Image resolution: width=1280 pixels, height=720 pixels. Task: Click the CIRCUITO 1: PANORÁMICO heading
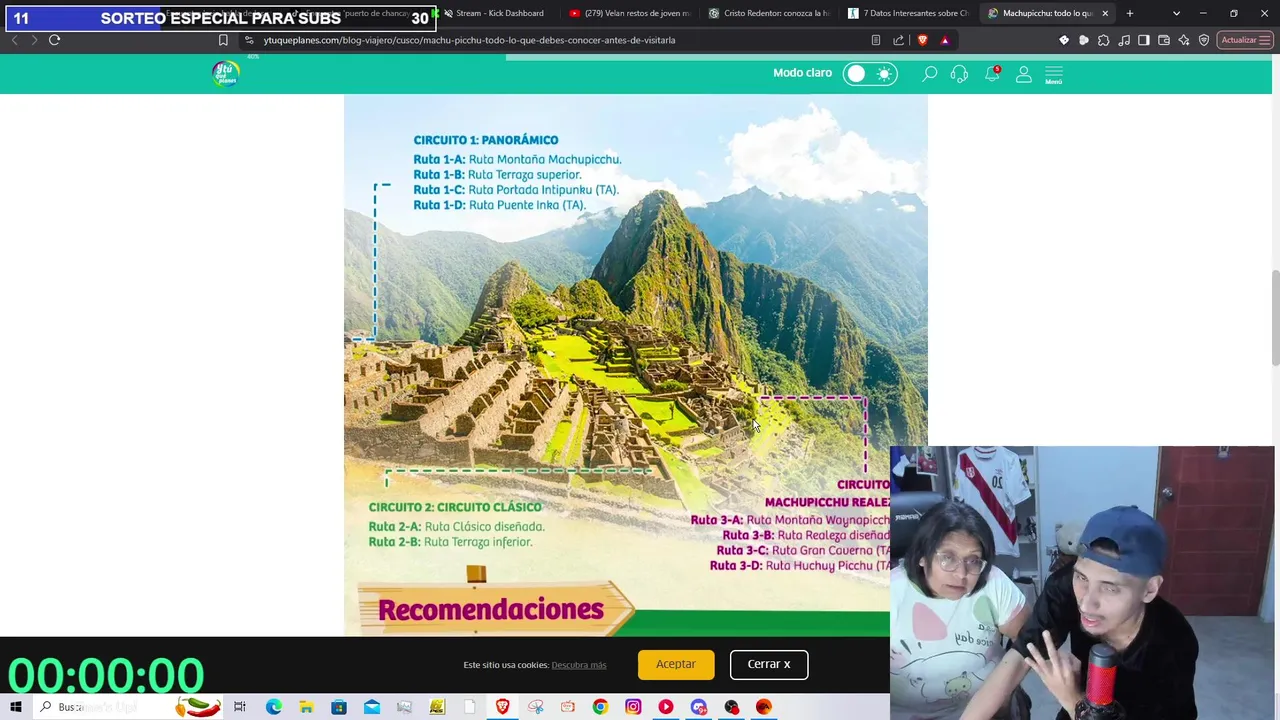coord(486,140)
